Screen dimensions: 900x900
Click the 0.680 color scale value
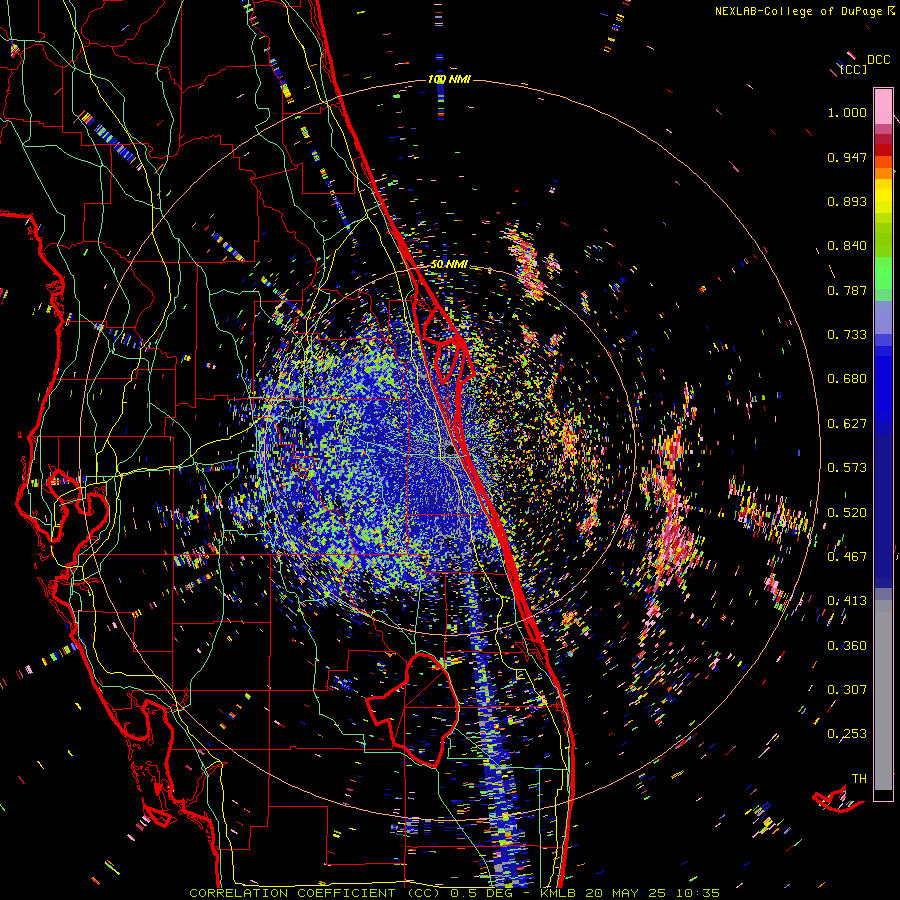click(x=847, y=379)
